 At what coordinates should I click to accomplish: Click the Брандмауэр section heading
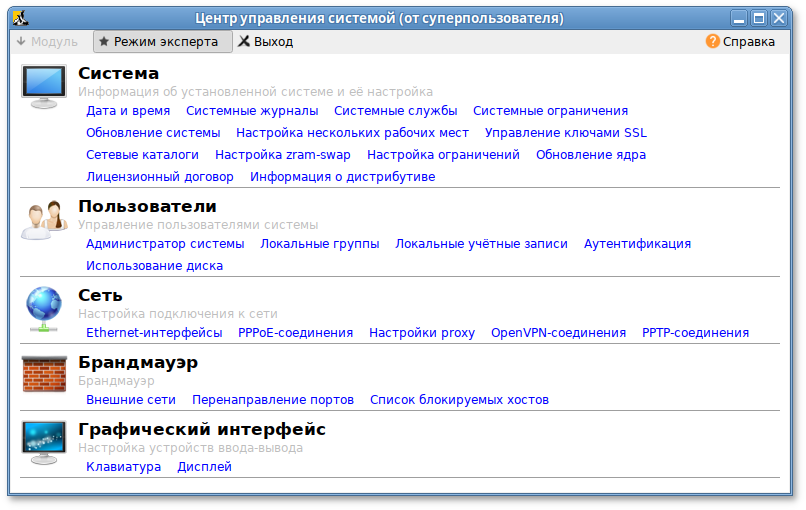[x=138, y=363]
